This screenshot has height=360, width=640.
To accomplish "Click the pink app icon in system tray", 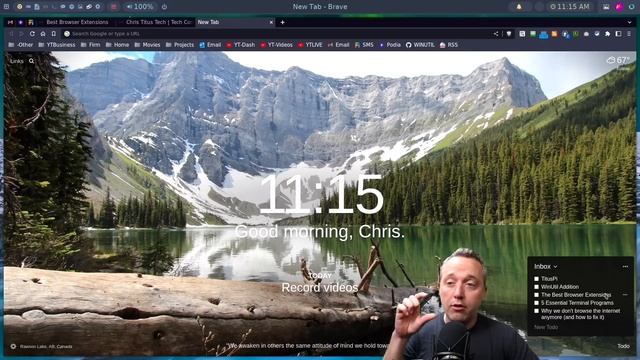I will (620, 7).
